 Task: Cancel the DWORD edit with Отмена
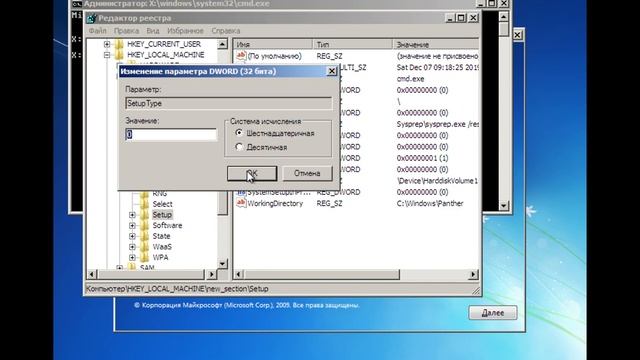[307, 173]
